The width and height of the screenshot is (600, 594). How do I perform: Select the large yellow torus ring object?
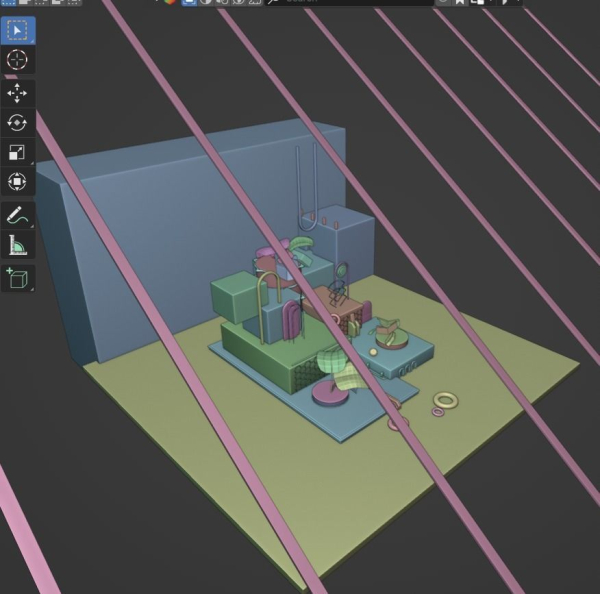pyautogui.click(x=445, y=401)
